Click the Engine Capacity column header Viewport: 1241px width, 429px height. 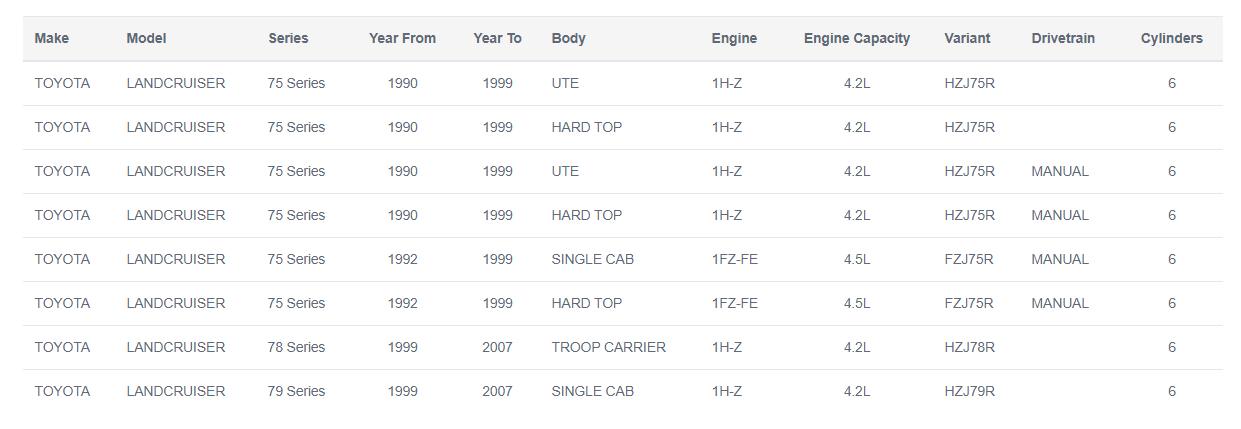point(857,39)
